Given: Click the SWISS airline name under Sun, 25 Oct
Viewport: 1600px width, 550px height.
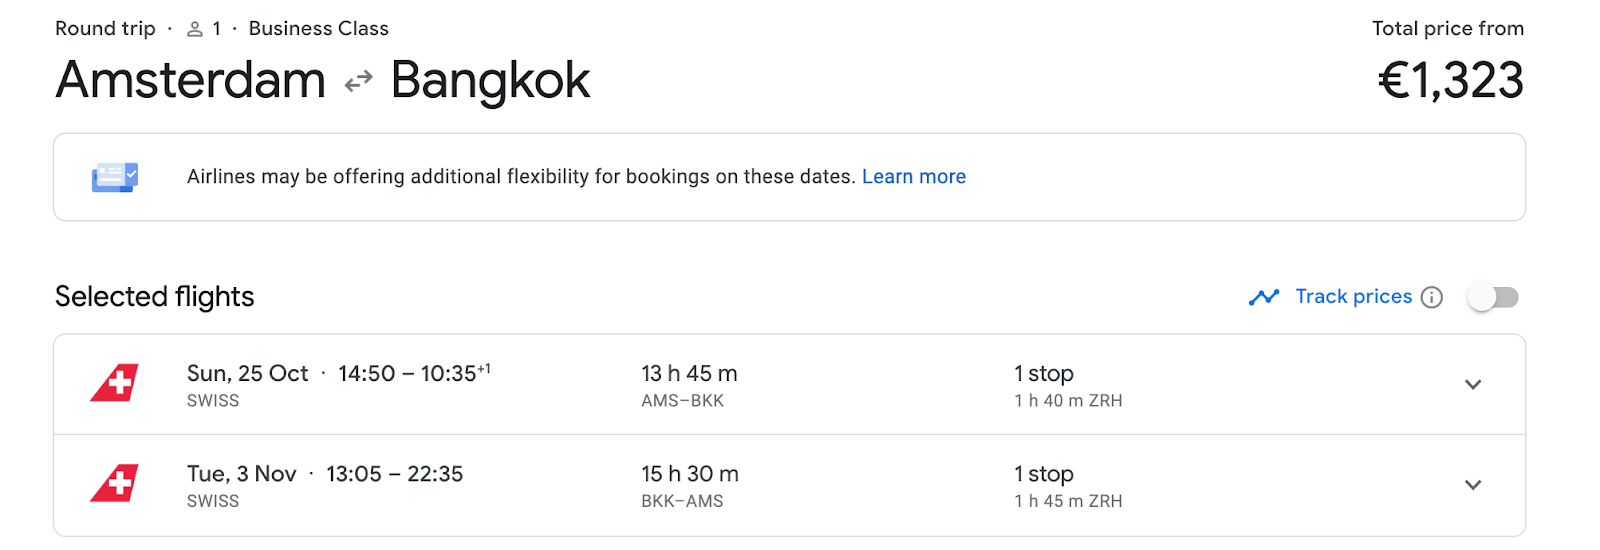Looking at the screenshot, I should [213, 401].
